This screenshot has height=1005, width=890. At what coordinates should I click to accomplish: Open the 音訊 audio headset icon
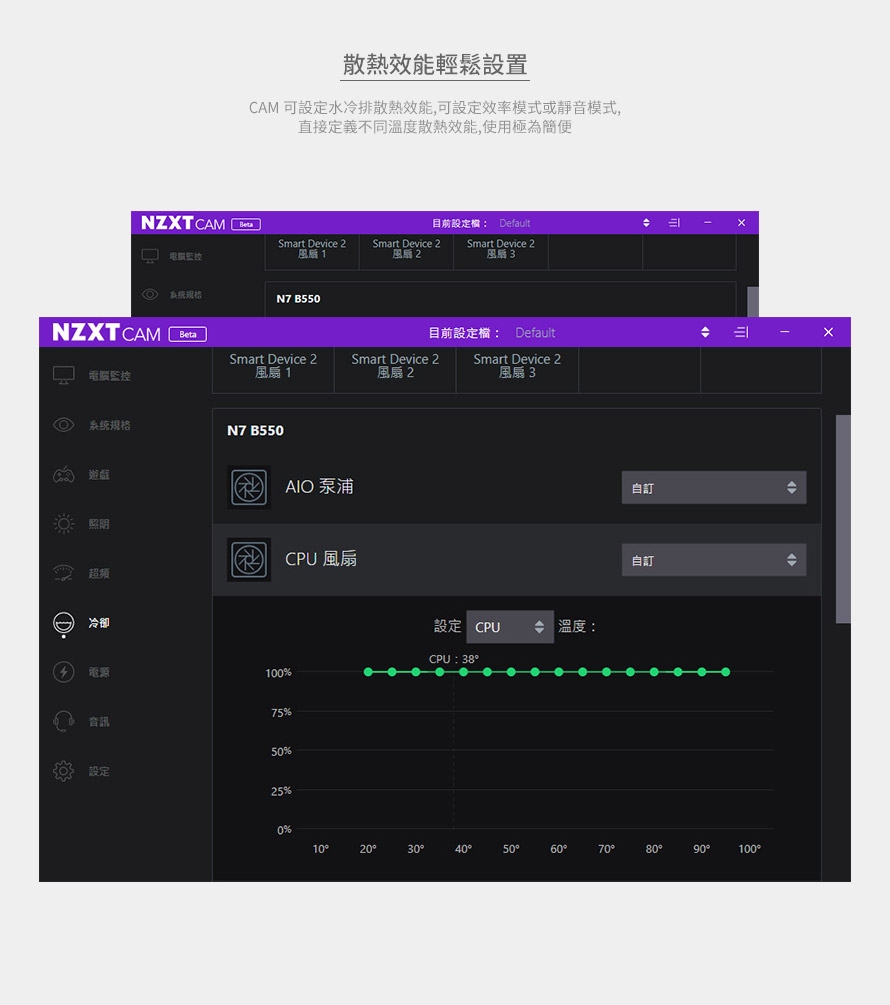(64, 721)
